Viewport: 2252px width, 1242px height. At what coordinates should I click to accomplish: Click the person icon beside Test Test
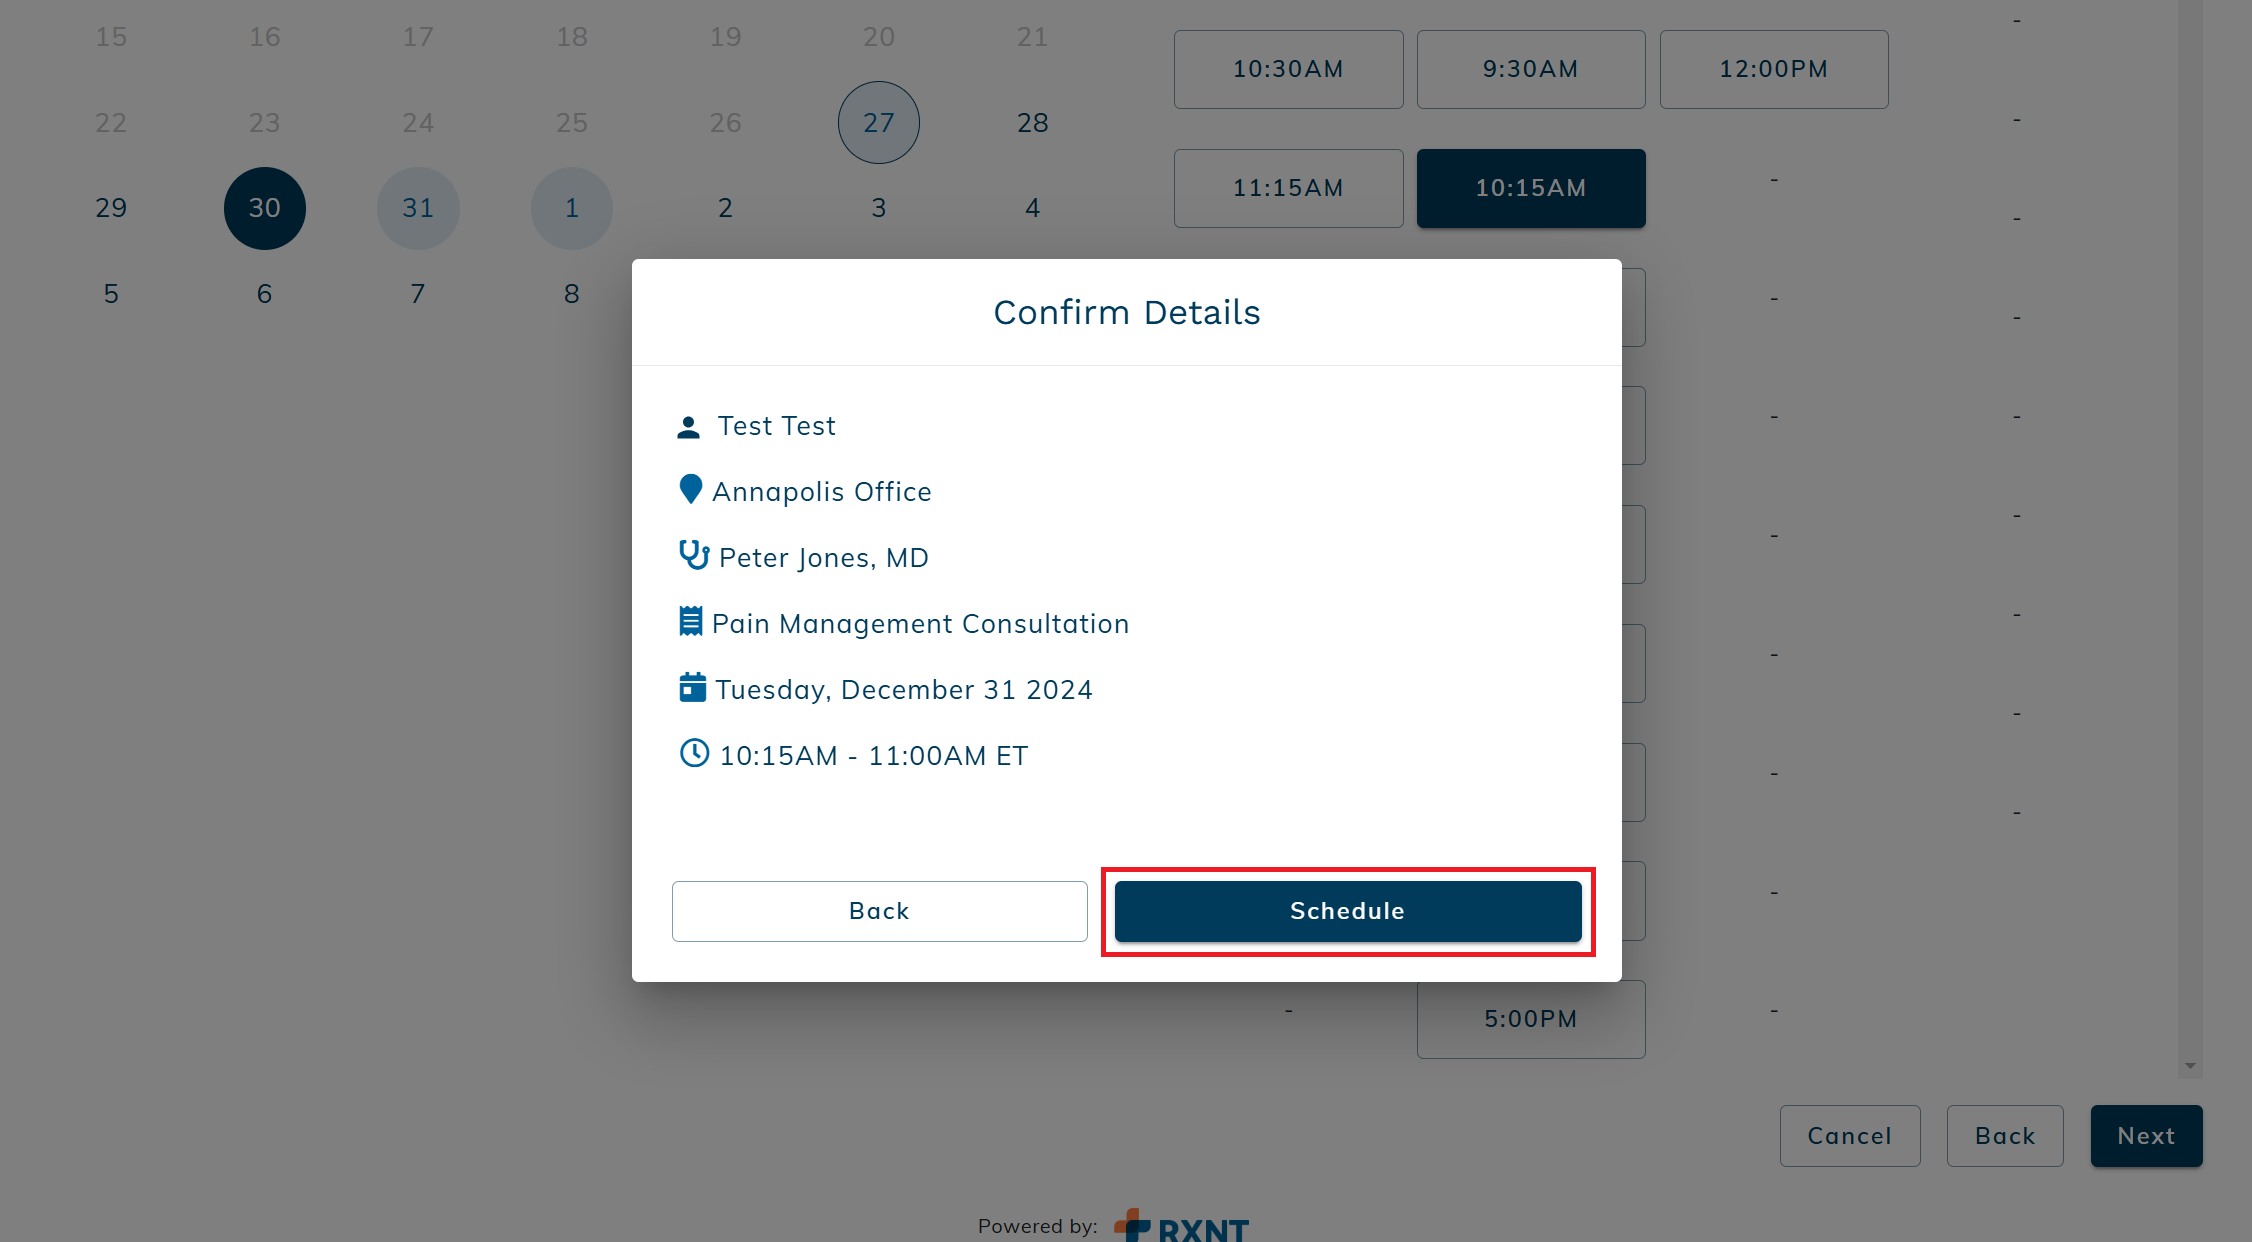688,428
